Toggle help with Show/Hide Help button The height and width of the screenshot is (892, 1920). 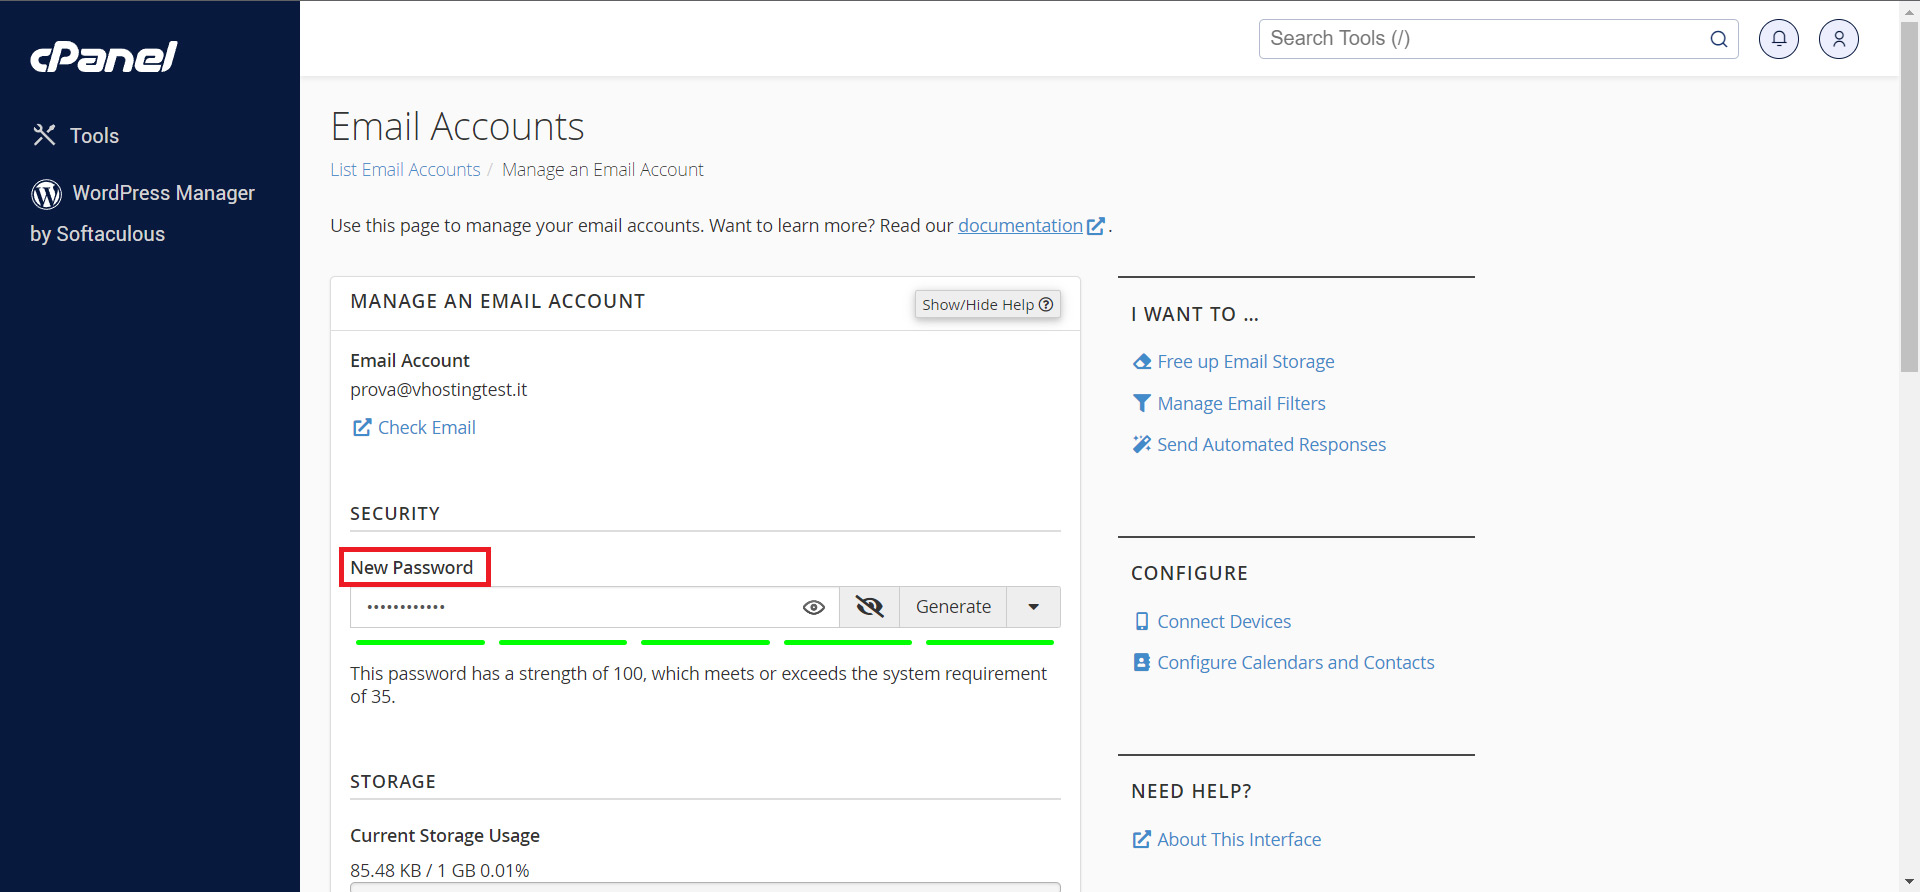(x=987, y=305)
